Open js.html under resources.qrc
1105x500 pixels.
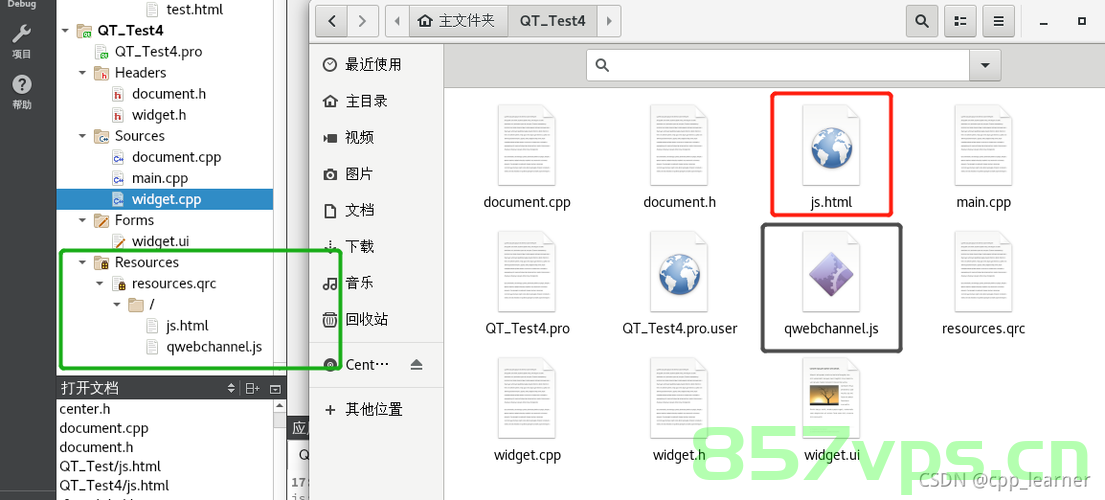pyautogui.click(x=187, y=326)
